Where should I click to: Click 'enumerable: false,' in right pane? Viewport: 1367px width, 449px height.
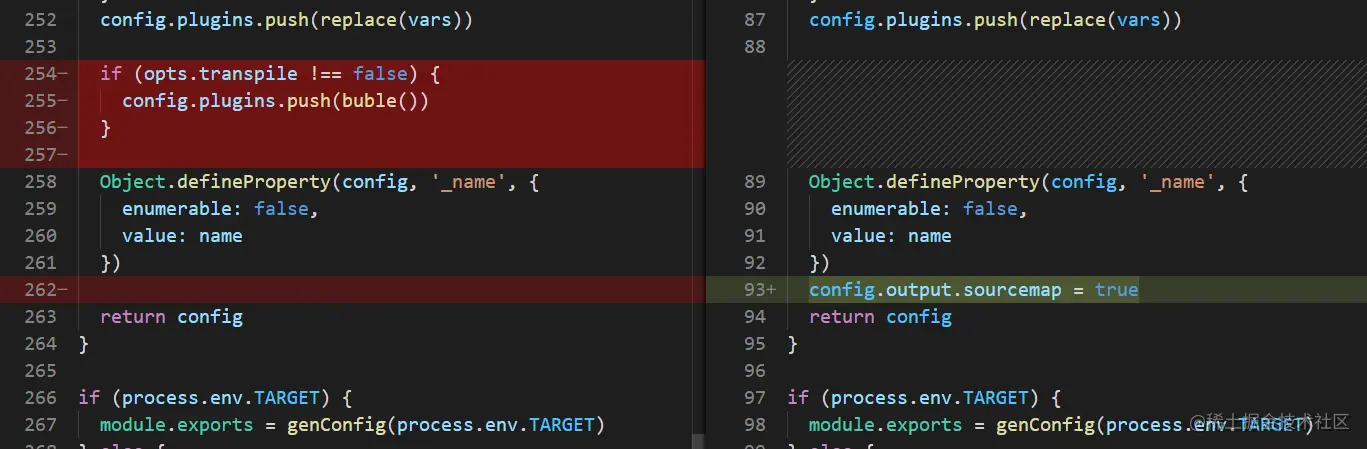(x=929, y=209)
